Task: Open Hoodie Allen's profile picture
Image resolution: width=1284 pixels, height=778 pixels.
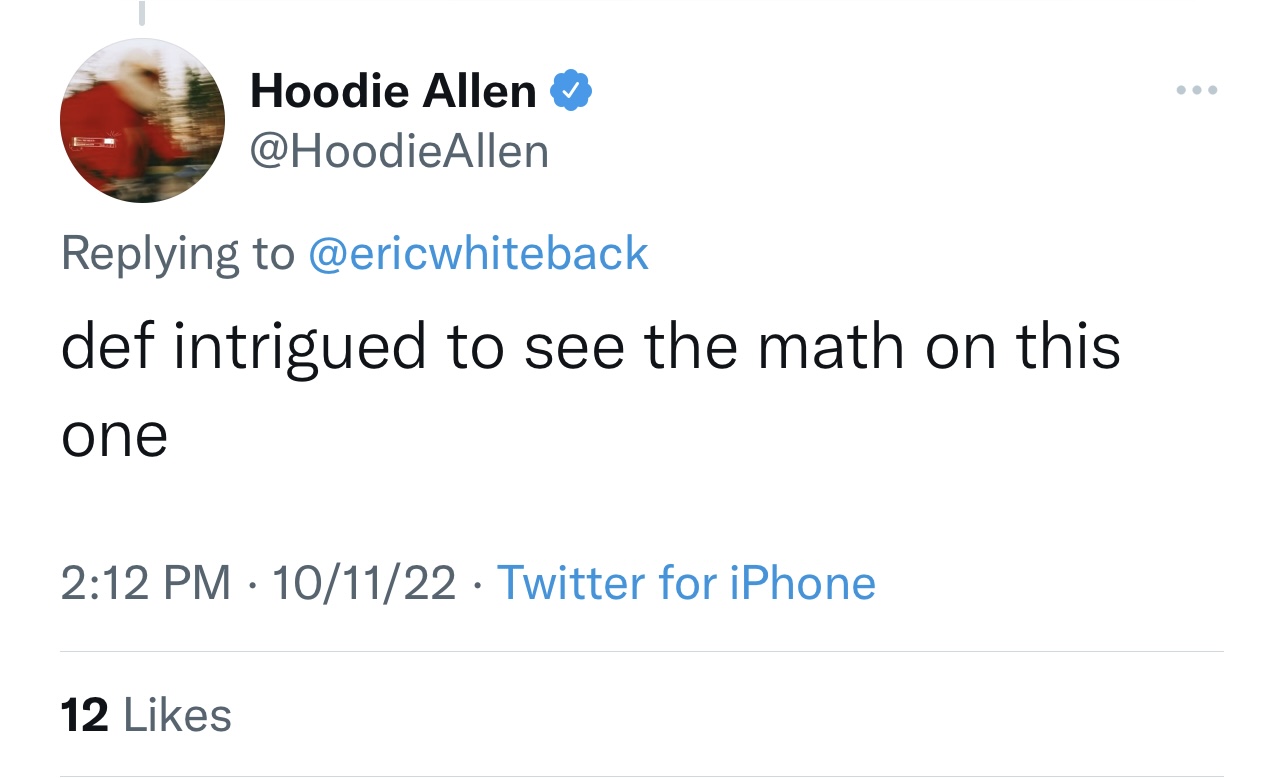Action: click(x=142, y=121)
